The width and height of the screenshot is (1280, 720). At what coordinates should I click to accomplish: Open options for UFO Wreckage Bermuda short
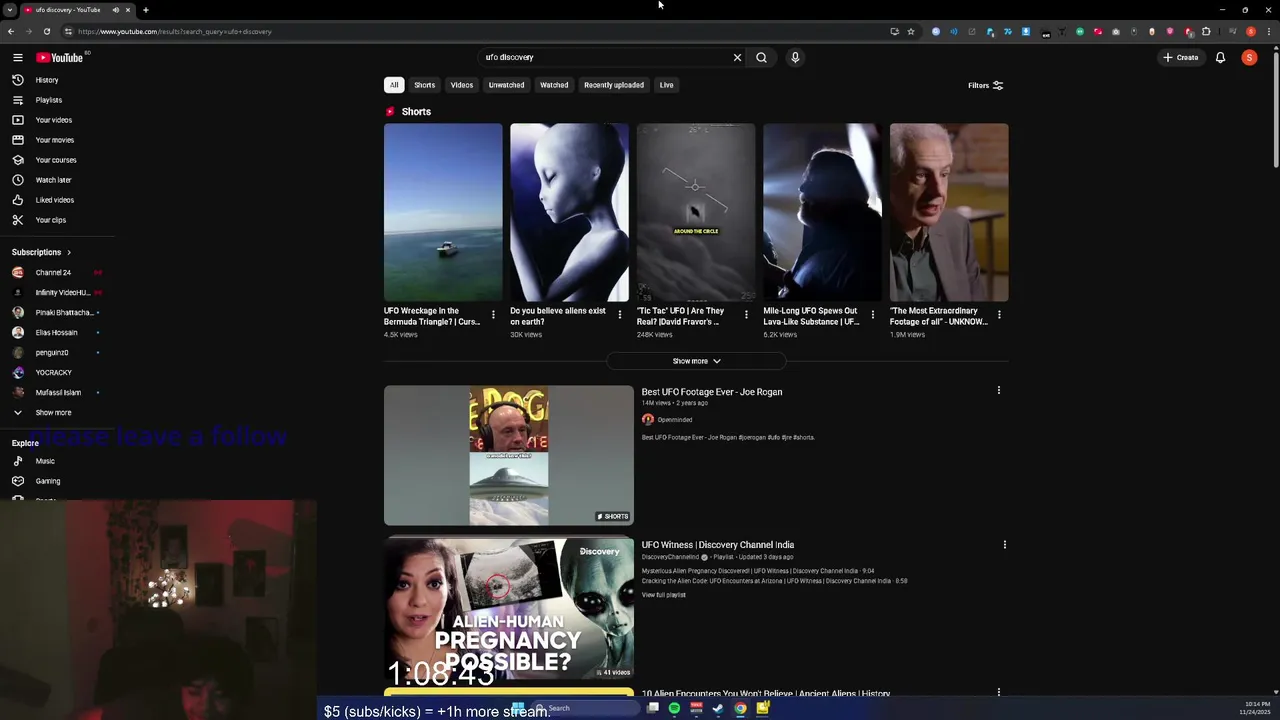(x=493, y=315)
